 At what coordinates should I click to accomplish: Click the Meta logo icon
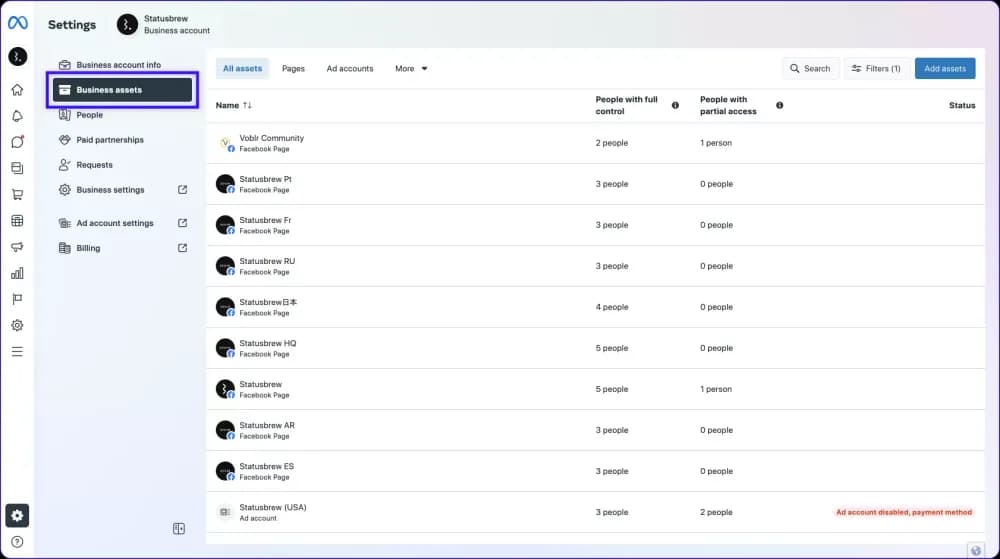(17, 24)
